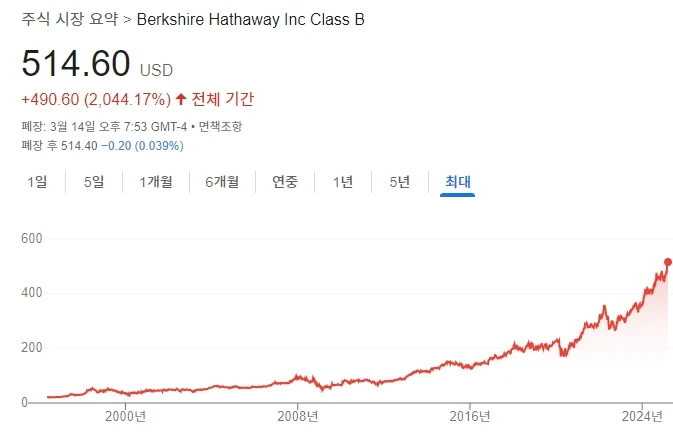The width and height of the screenshot is (673, 433).
Task: Switch to the 5년 range tab
Action: tap(399, 181)
